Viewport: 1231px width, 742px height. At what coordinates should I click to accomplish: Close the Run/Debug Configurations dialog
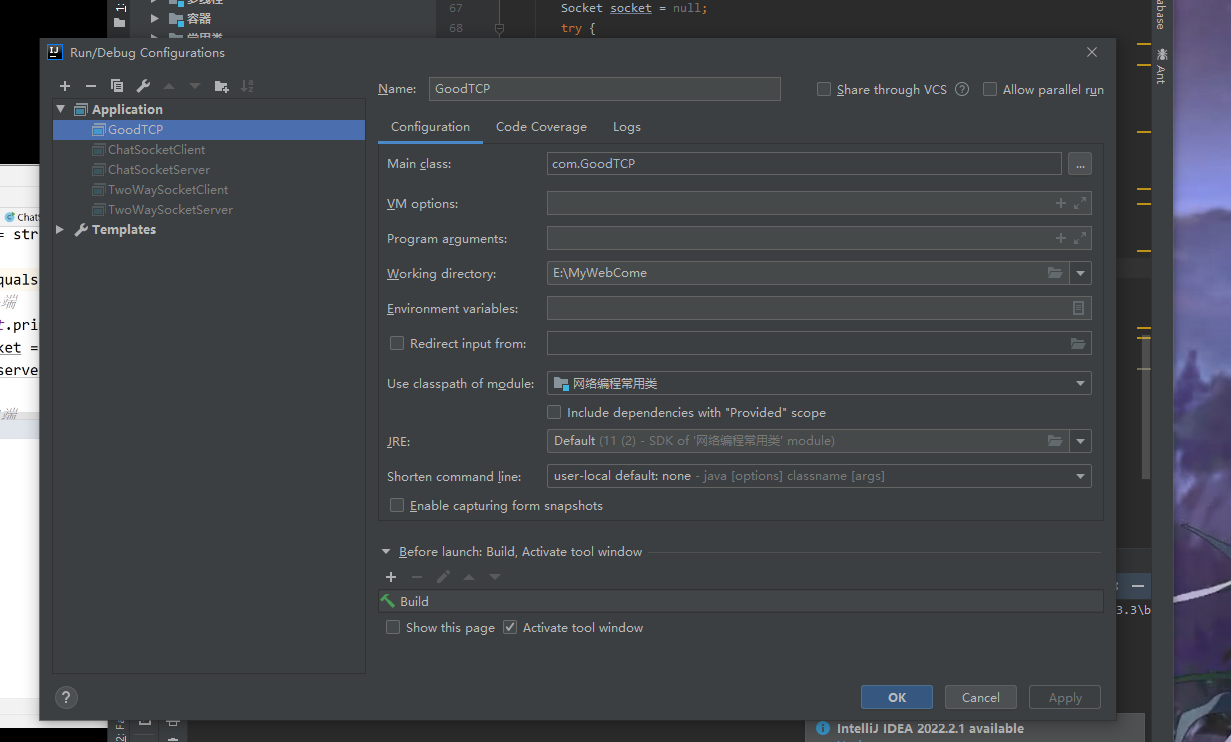(1092, 52)
